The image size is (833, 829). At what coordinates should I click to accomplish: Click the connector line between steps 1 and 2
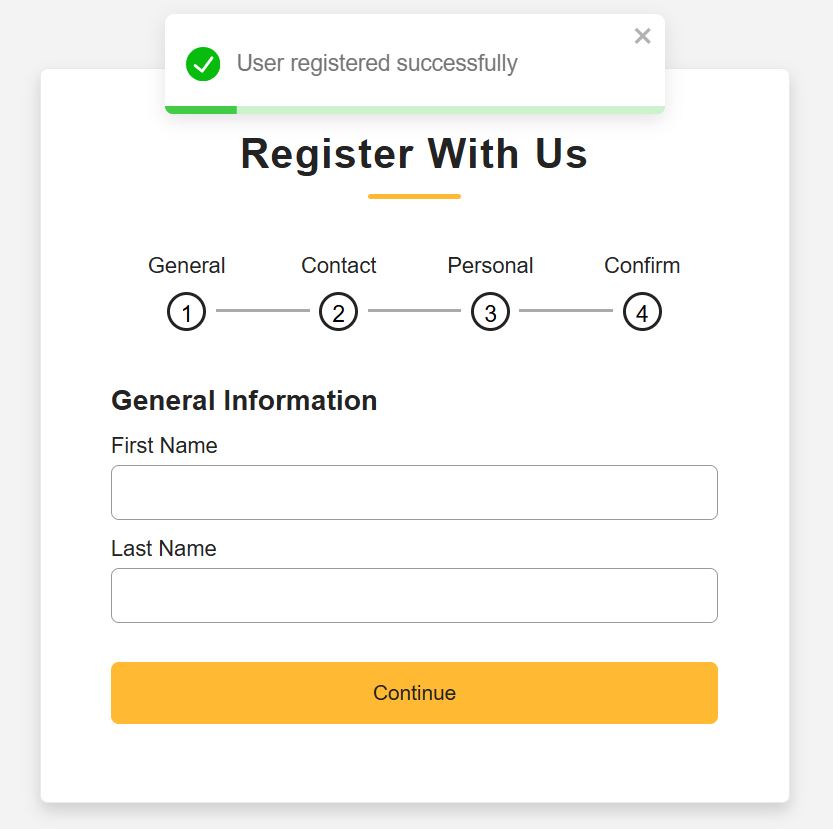tap(262, 311)
